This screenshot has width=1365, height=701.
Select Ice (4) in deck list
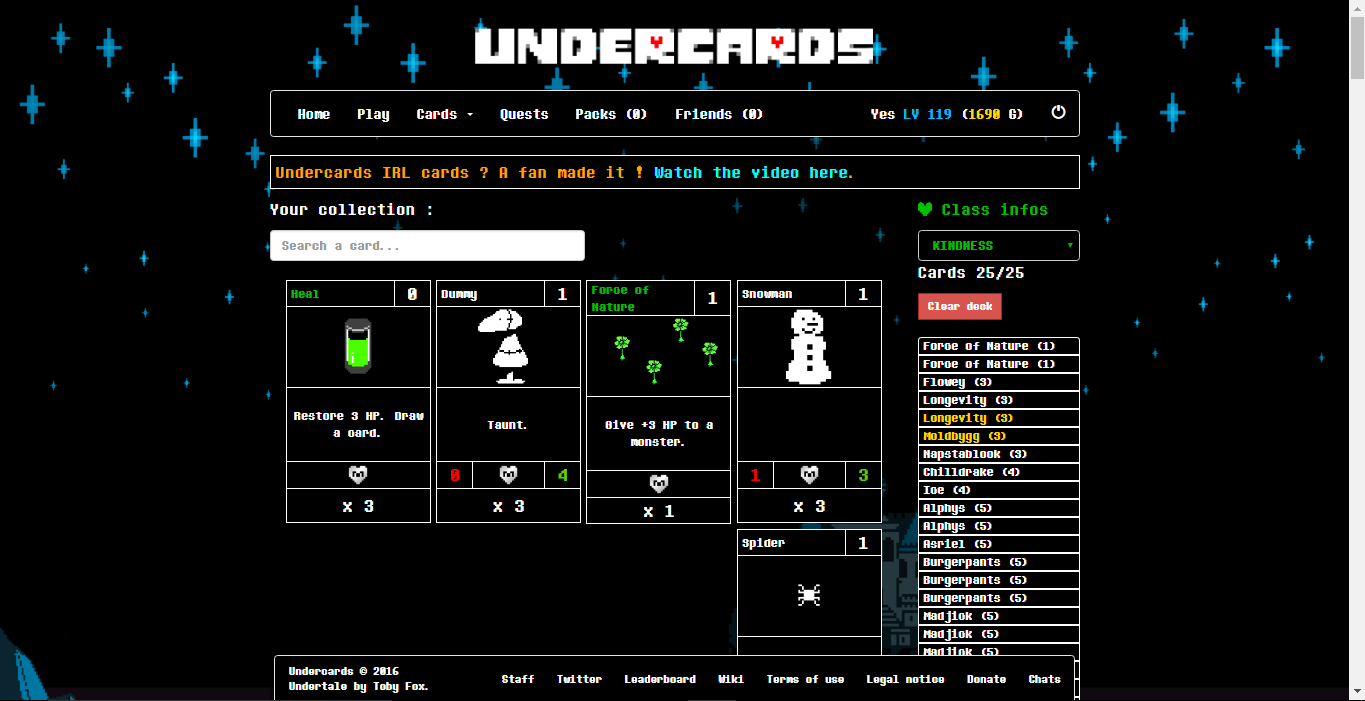pyautogui.click(x=999, y=490)
